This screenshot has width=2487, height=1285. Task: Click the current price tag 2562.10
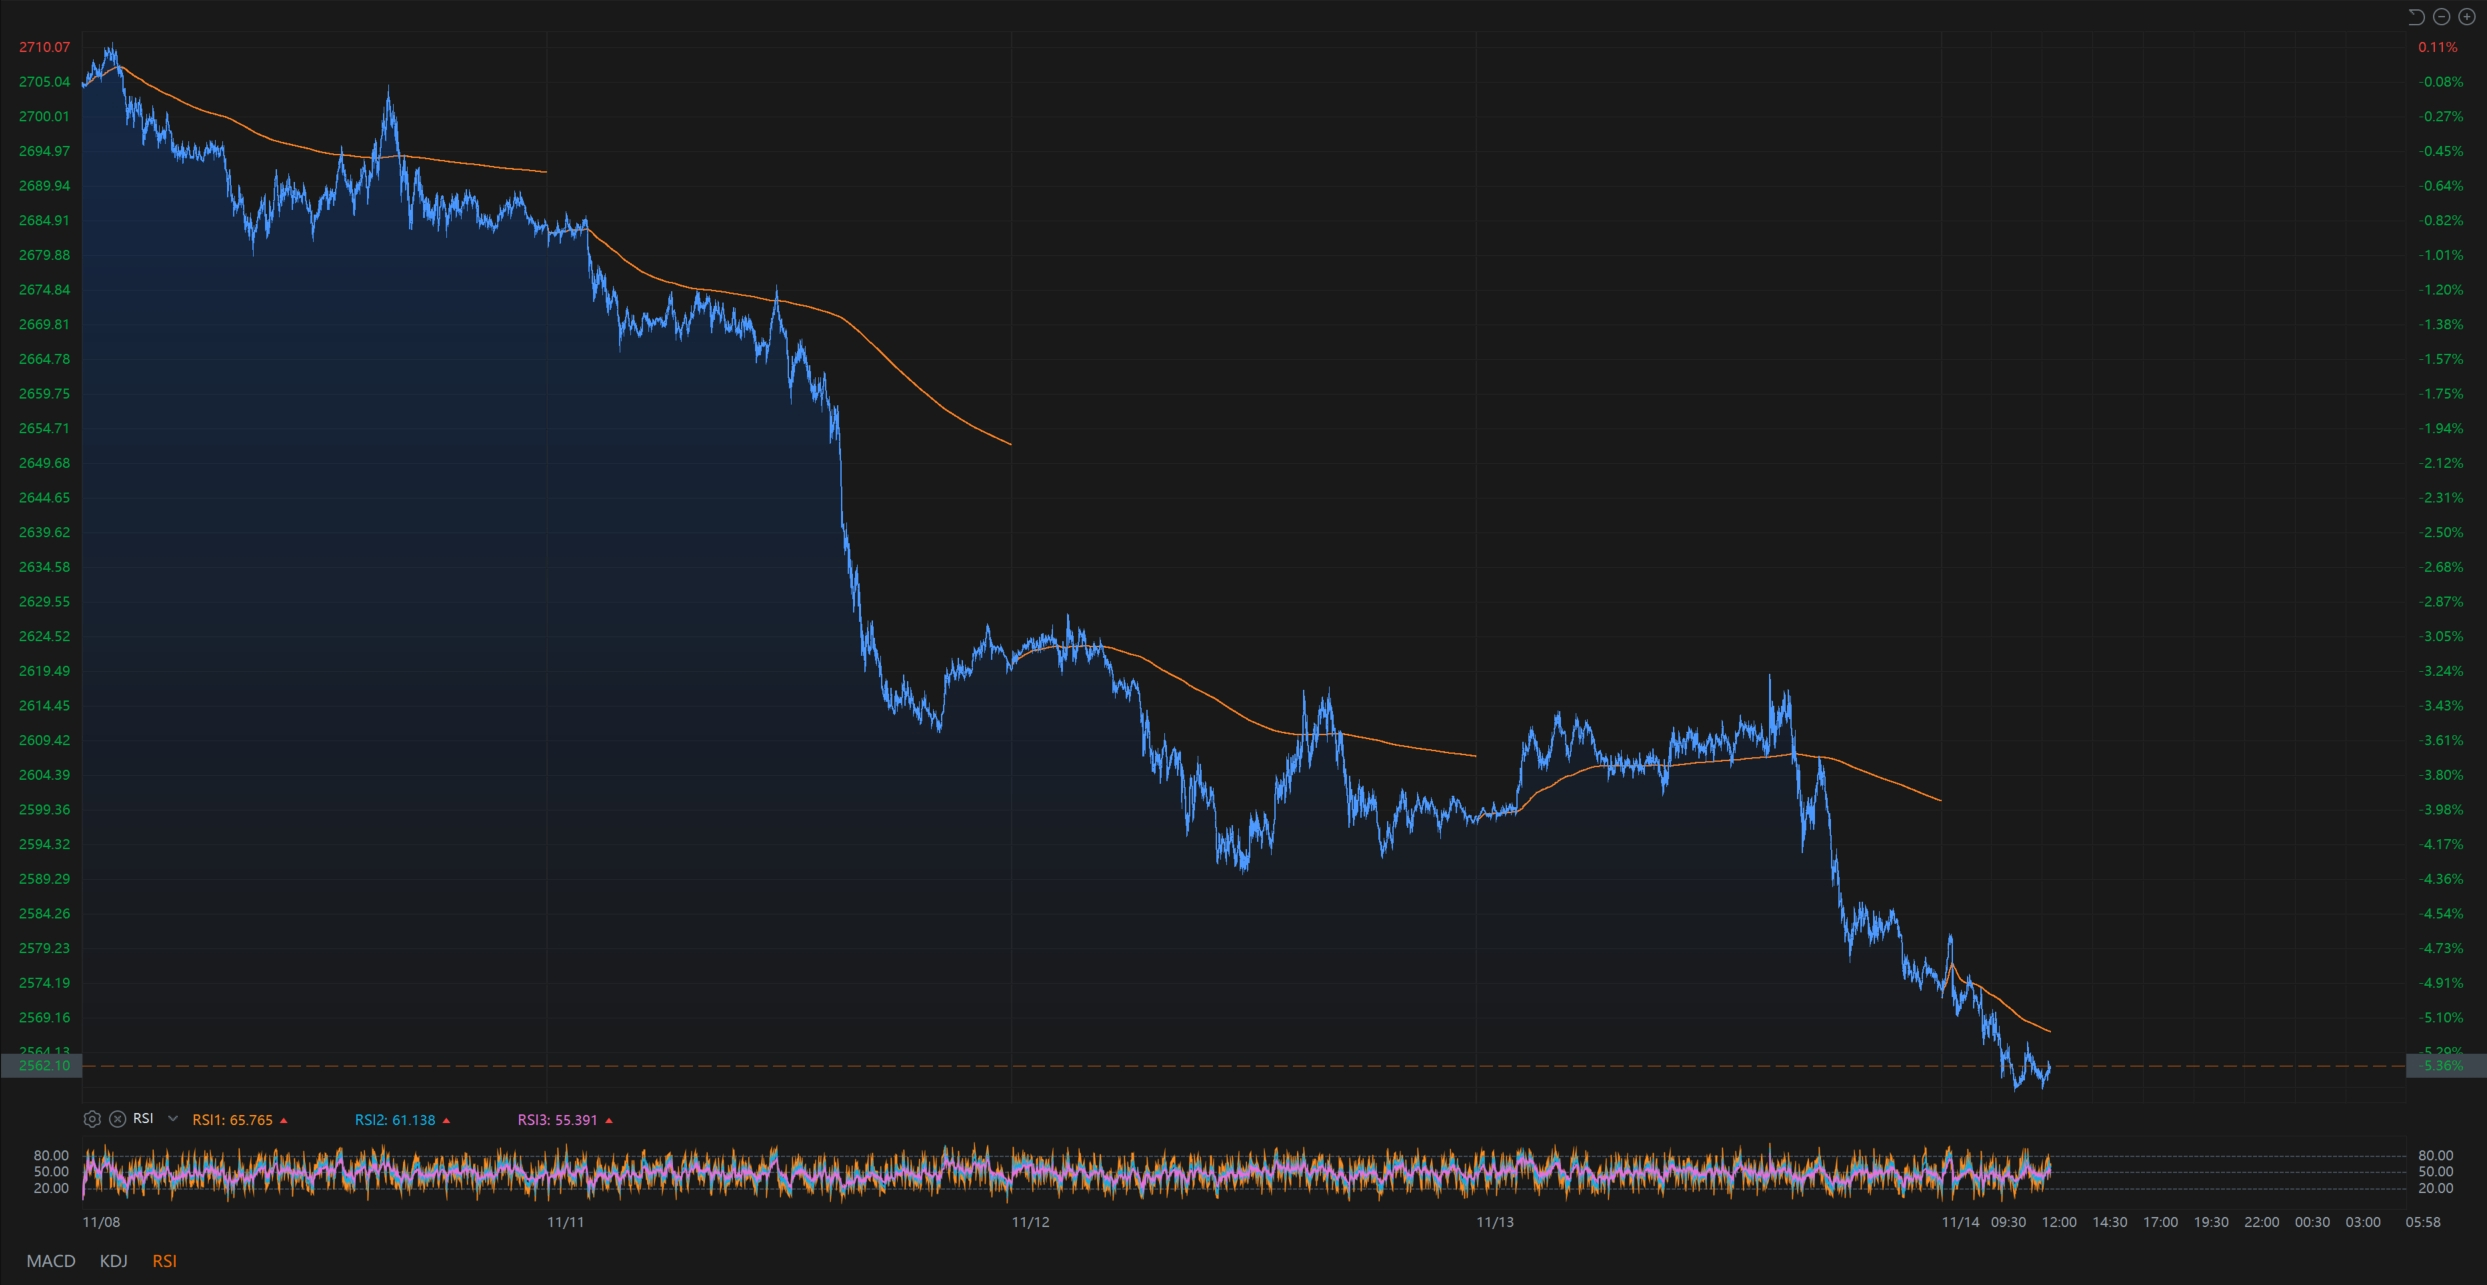41,1066
